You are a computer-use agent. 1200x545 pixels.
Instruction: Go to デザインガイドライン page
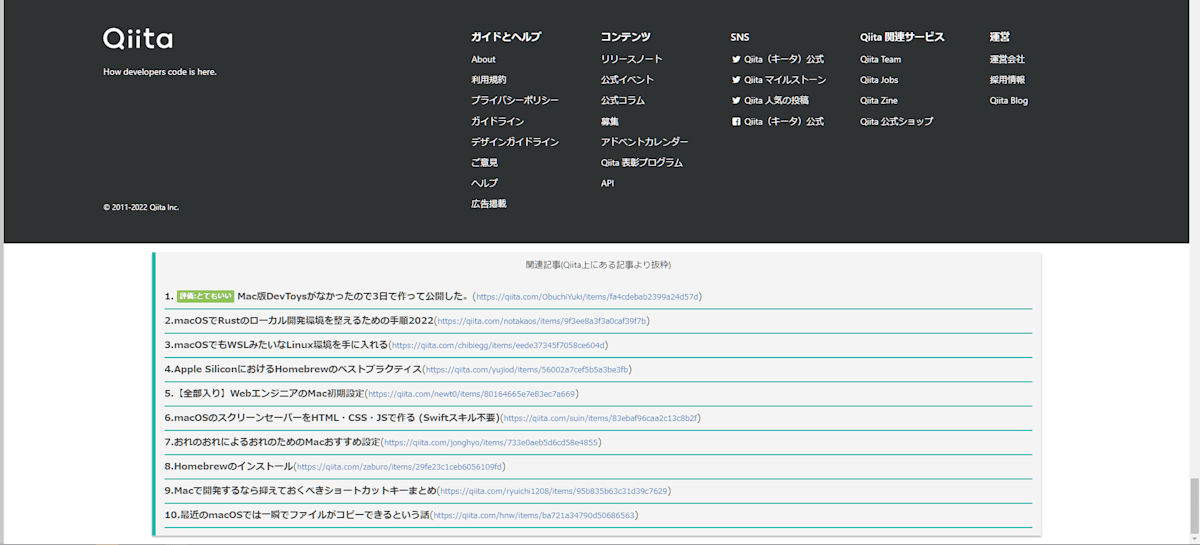click(x=515, y=142)
